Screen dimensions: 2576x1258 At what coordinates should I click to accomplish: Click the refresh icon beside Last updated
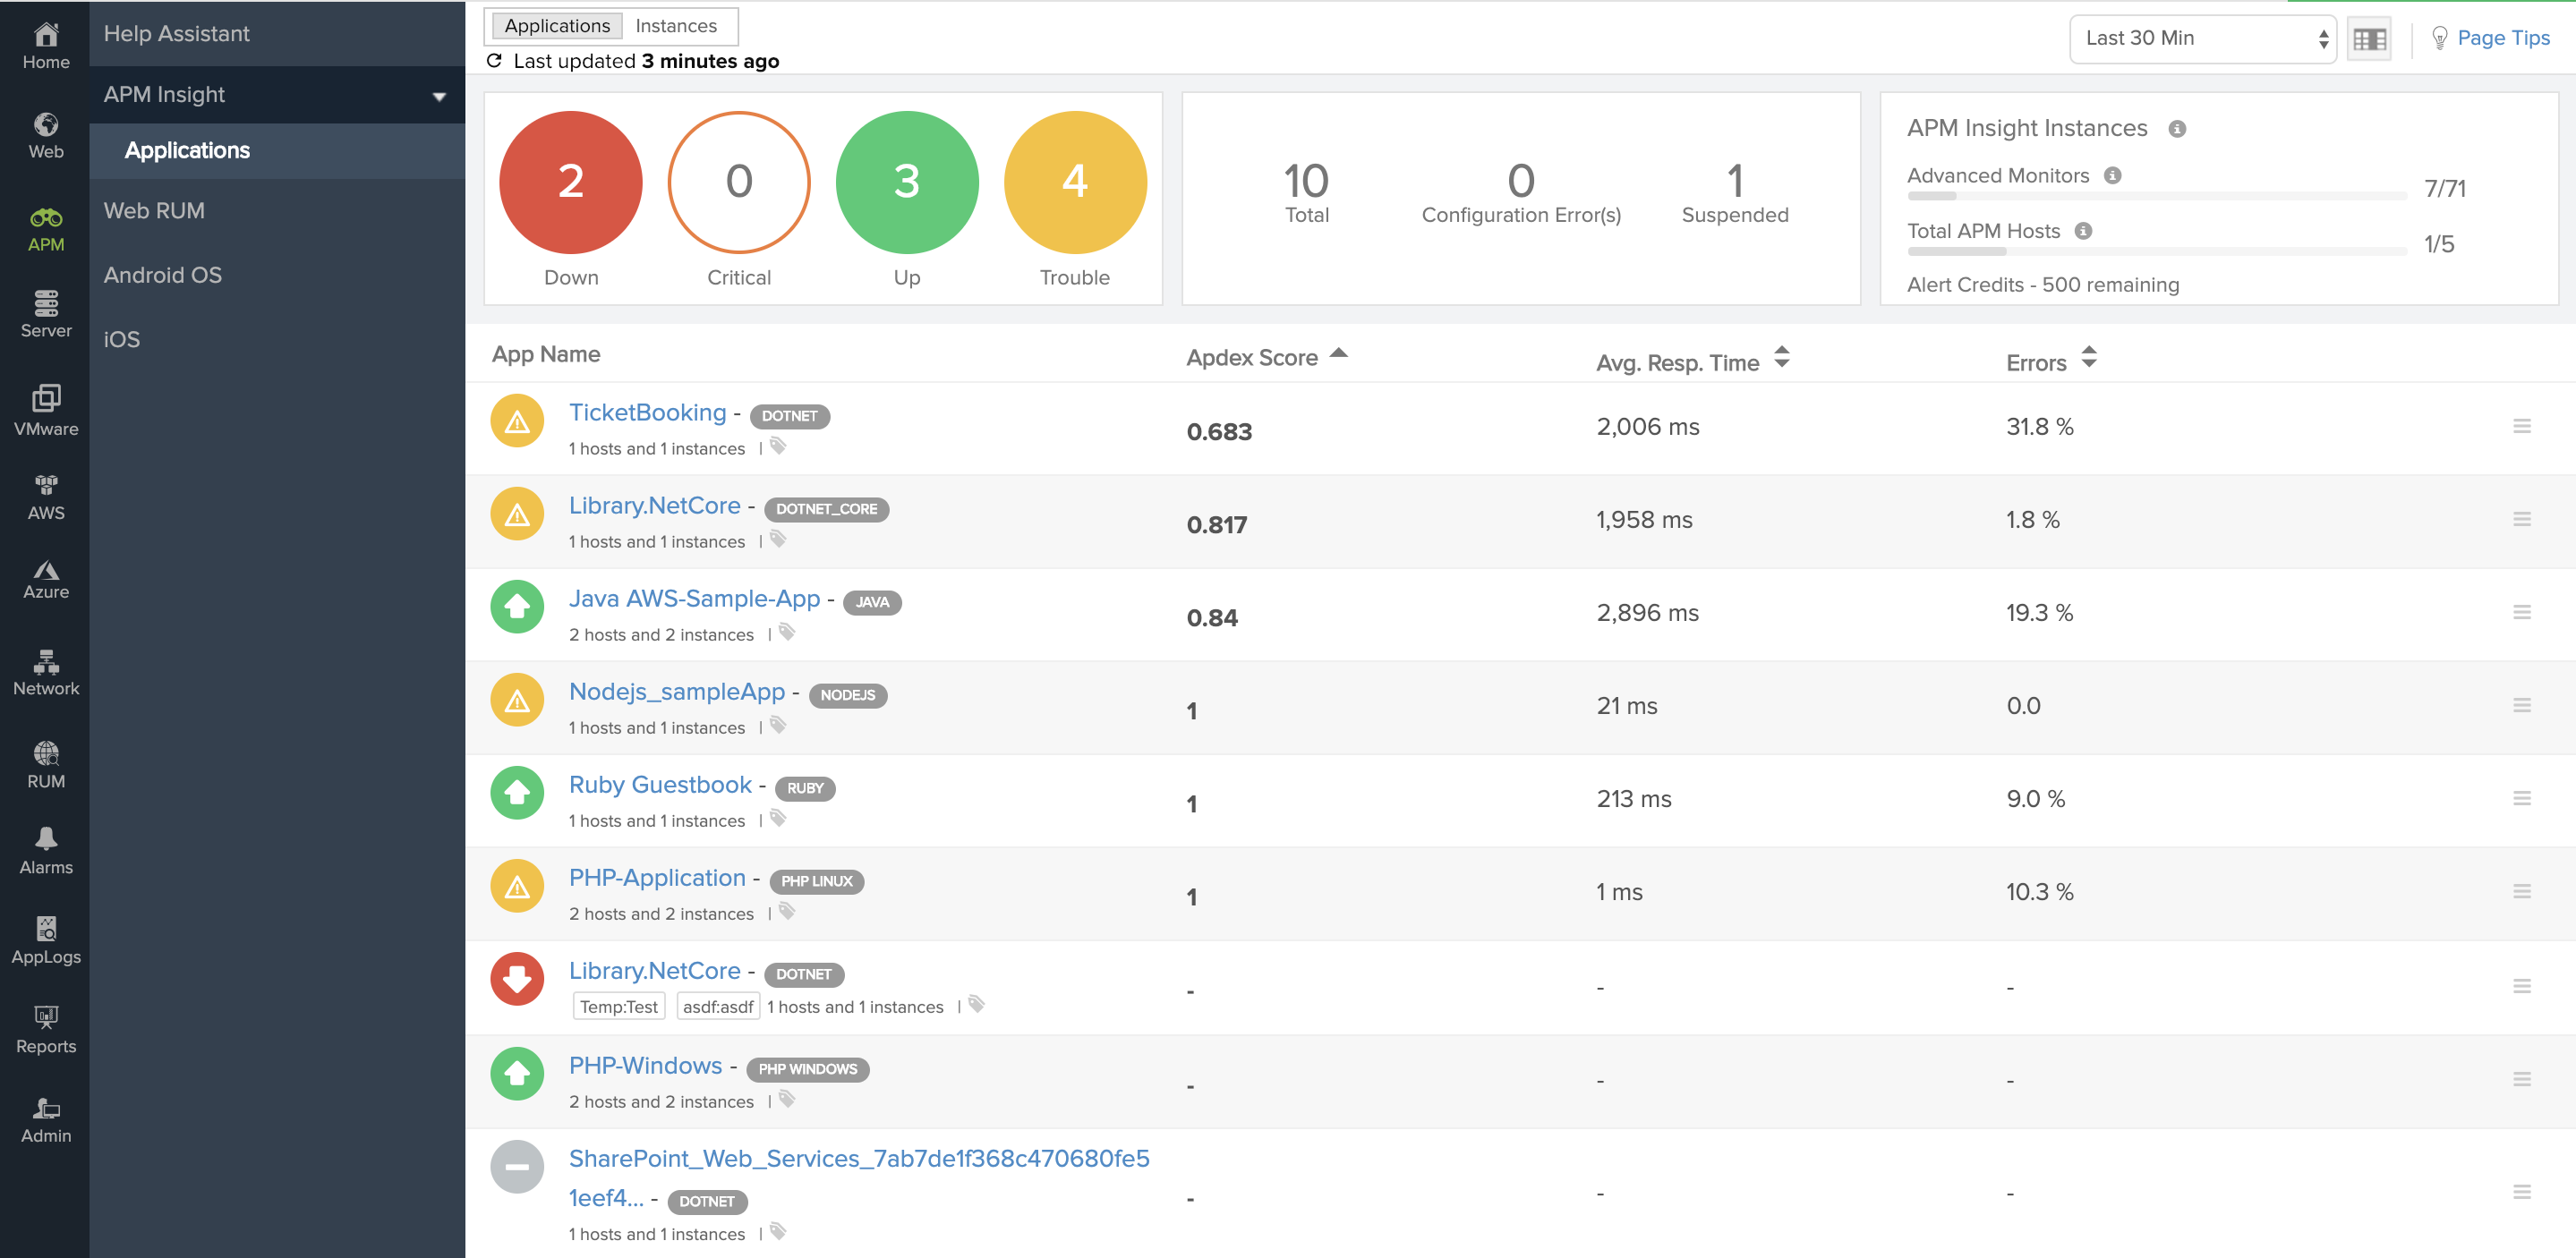click(494, 61)
